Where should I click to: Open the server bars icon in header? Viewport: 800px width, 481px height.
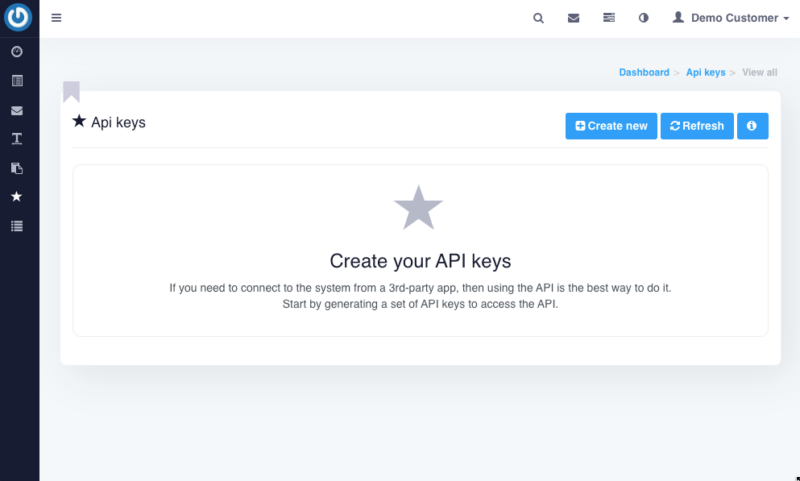coord(608,18)
